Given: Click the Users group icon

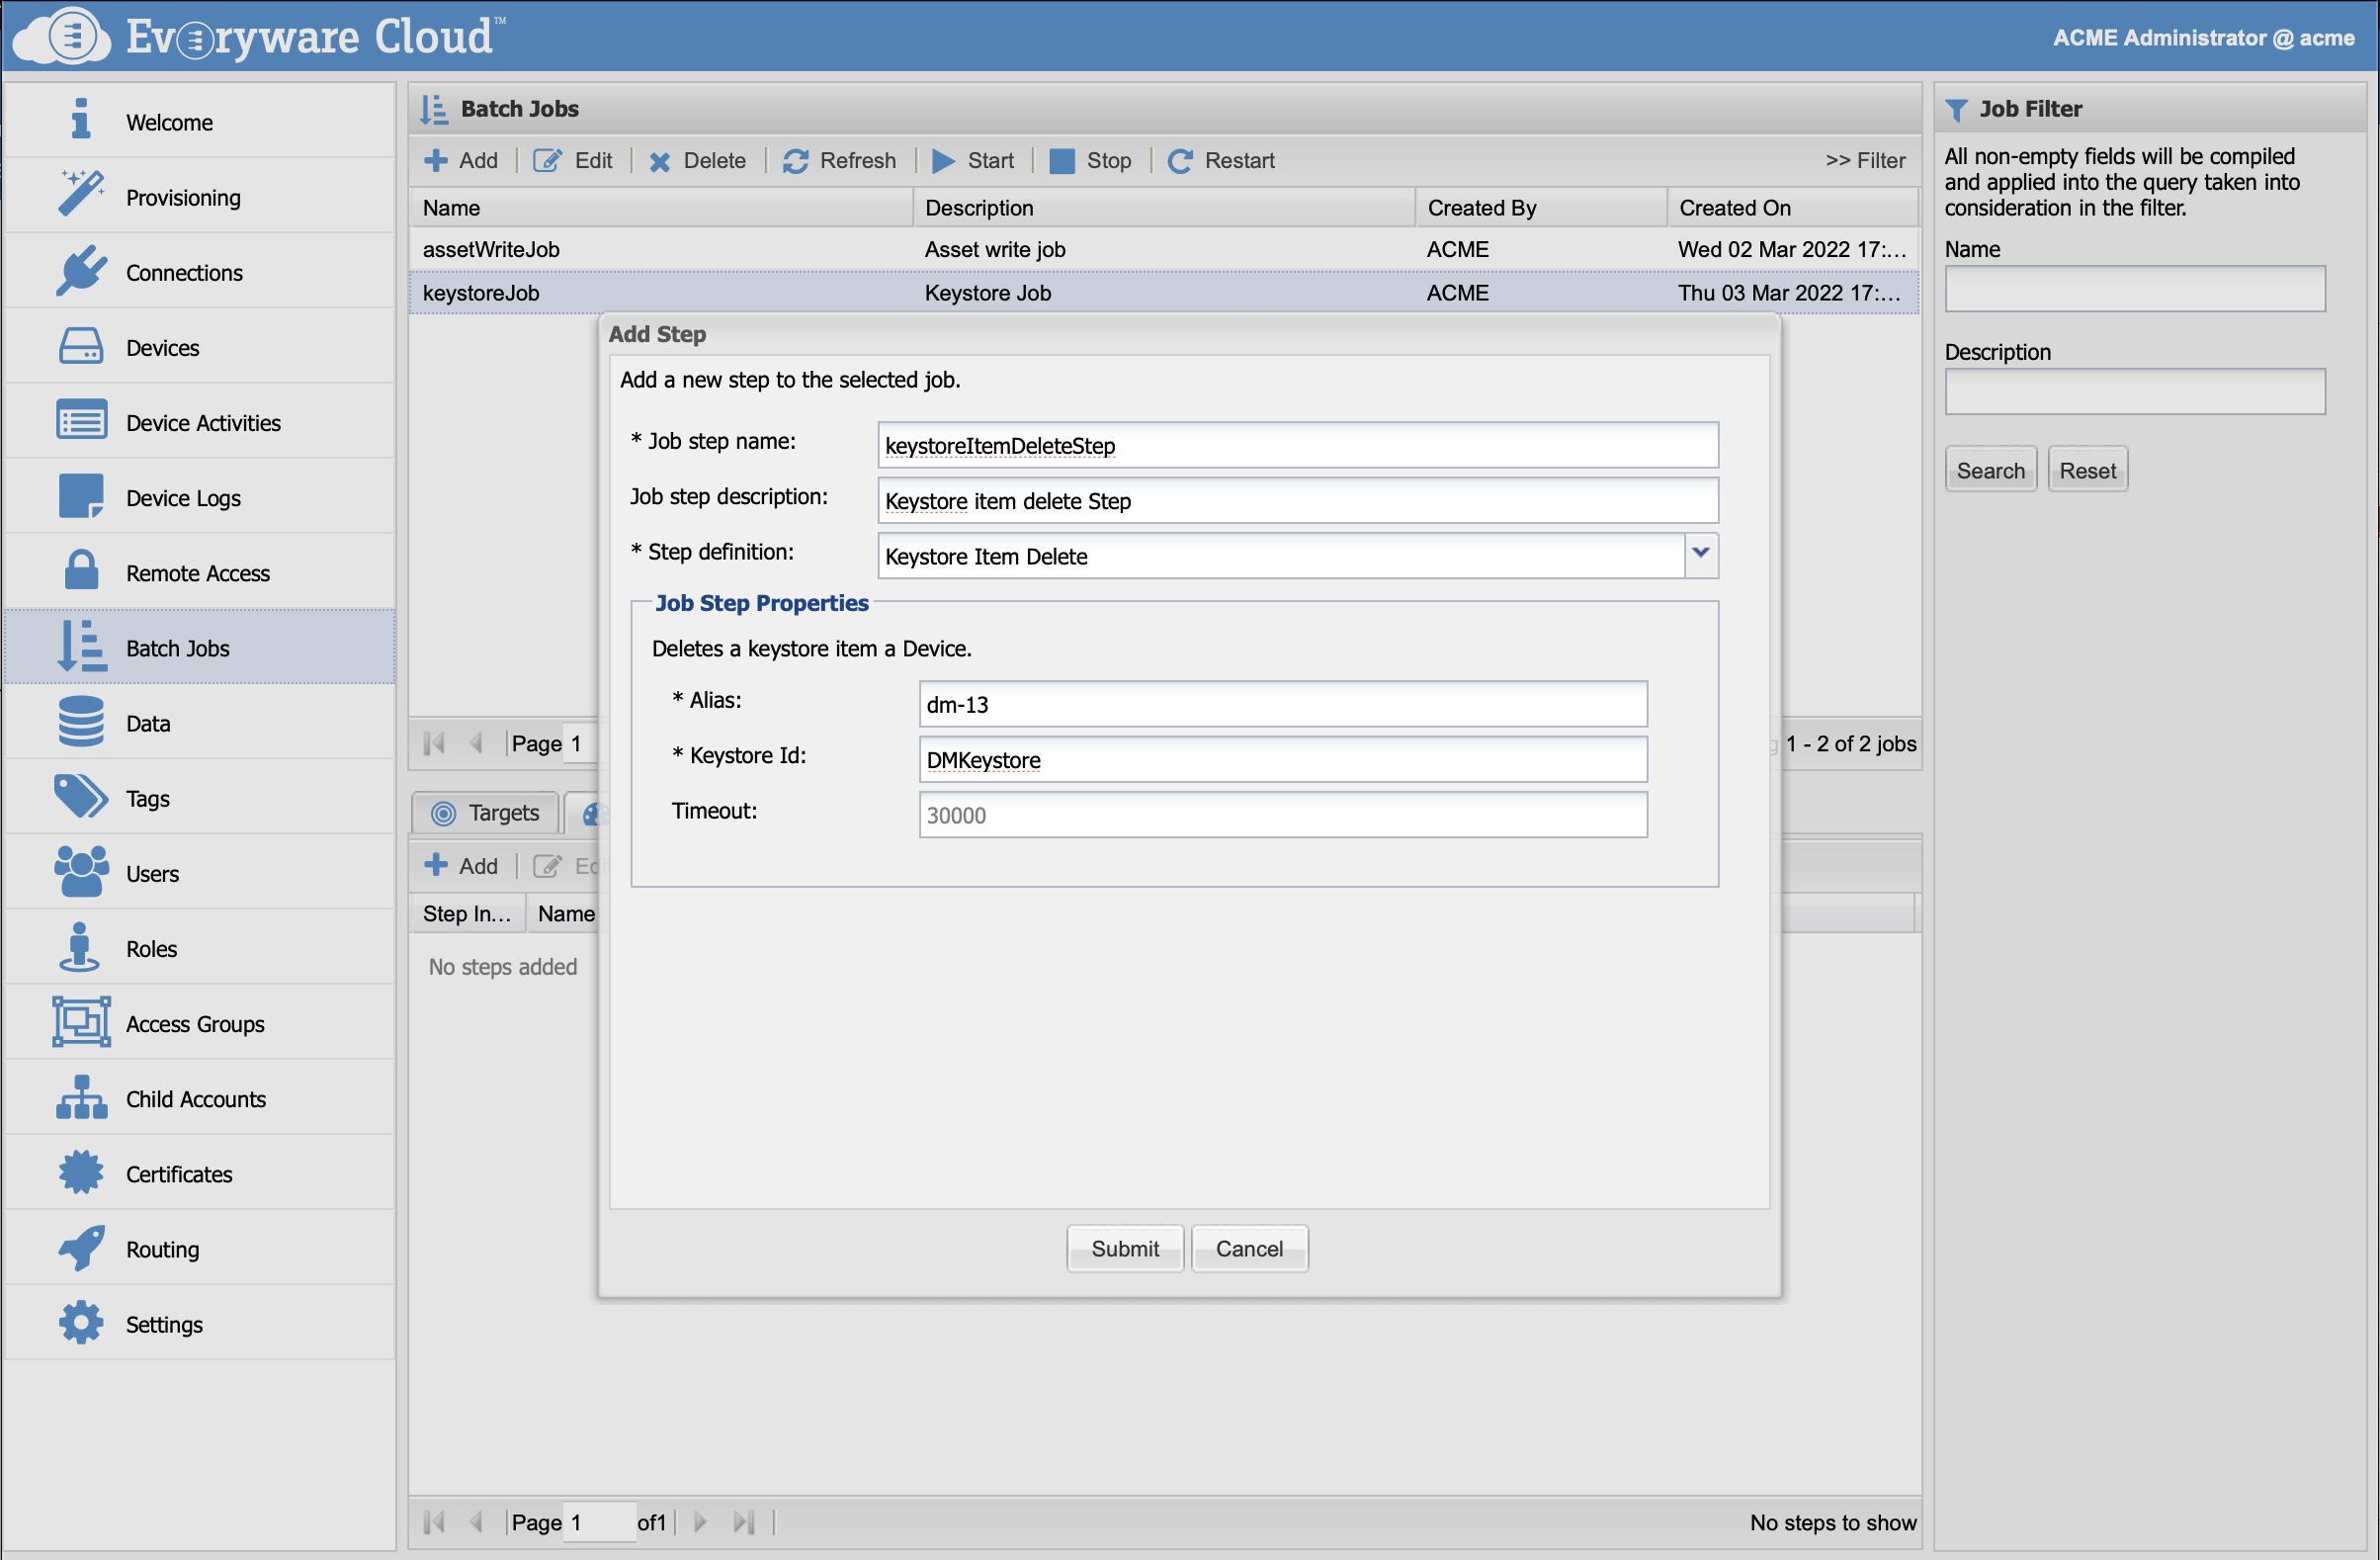Looking at the screenshot, I should (81, 872).
